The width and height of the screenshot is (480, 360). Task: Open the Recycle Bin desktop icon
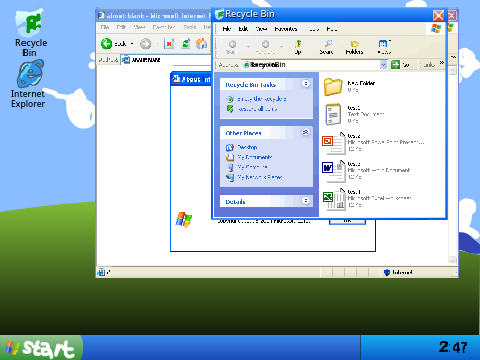tap(30, 33)
